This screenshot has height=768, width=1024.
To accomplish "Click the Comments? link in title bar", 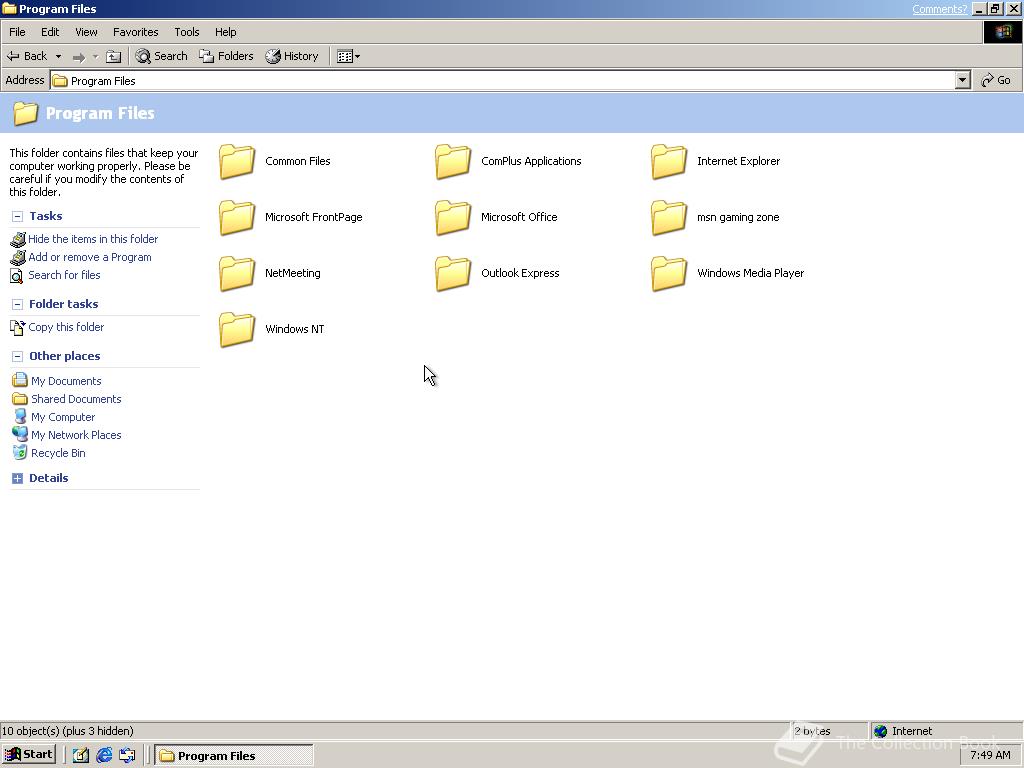I will pyautogui.click(x=939, y=9).
